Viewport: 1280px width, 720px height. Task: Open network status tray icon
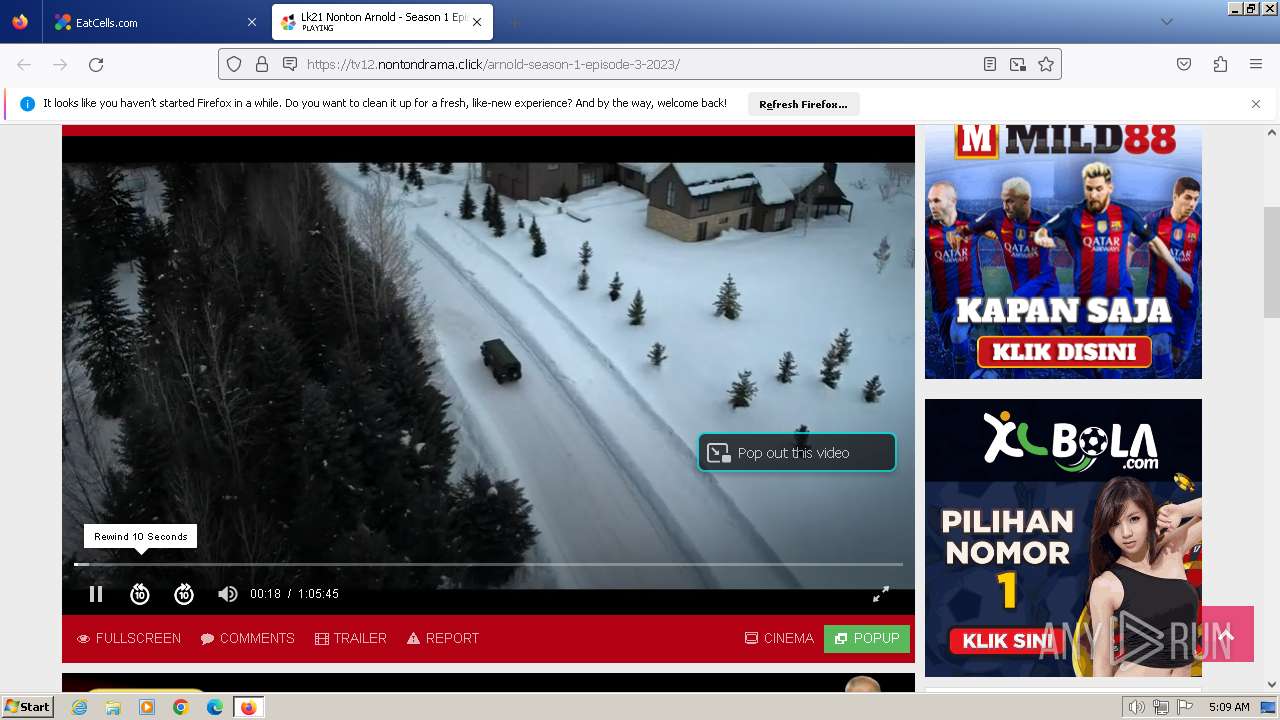pos(1161,707)
